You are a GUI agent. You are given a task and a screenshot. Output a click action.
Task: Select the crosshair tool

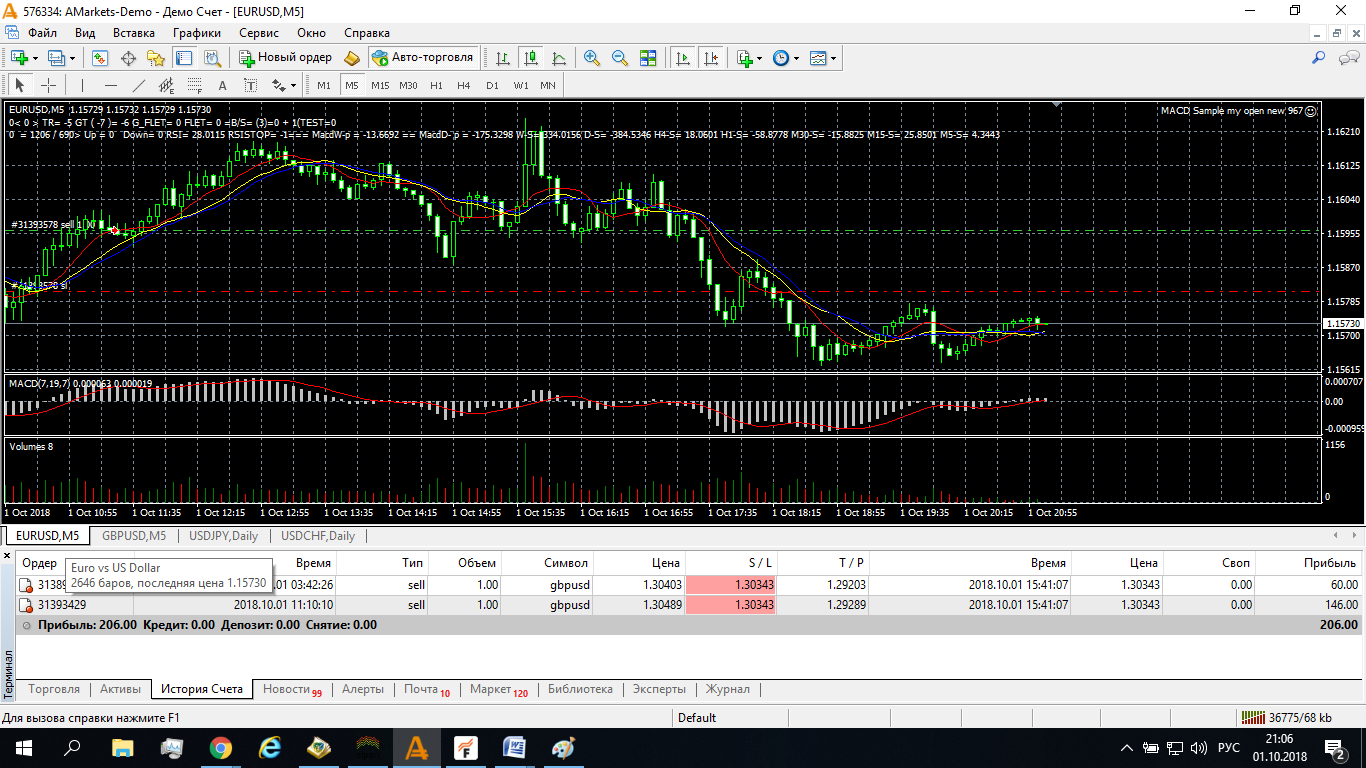[x=48, y=85]
